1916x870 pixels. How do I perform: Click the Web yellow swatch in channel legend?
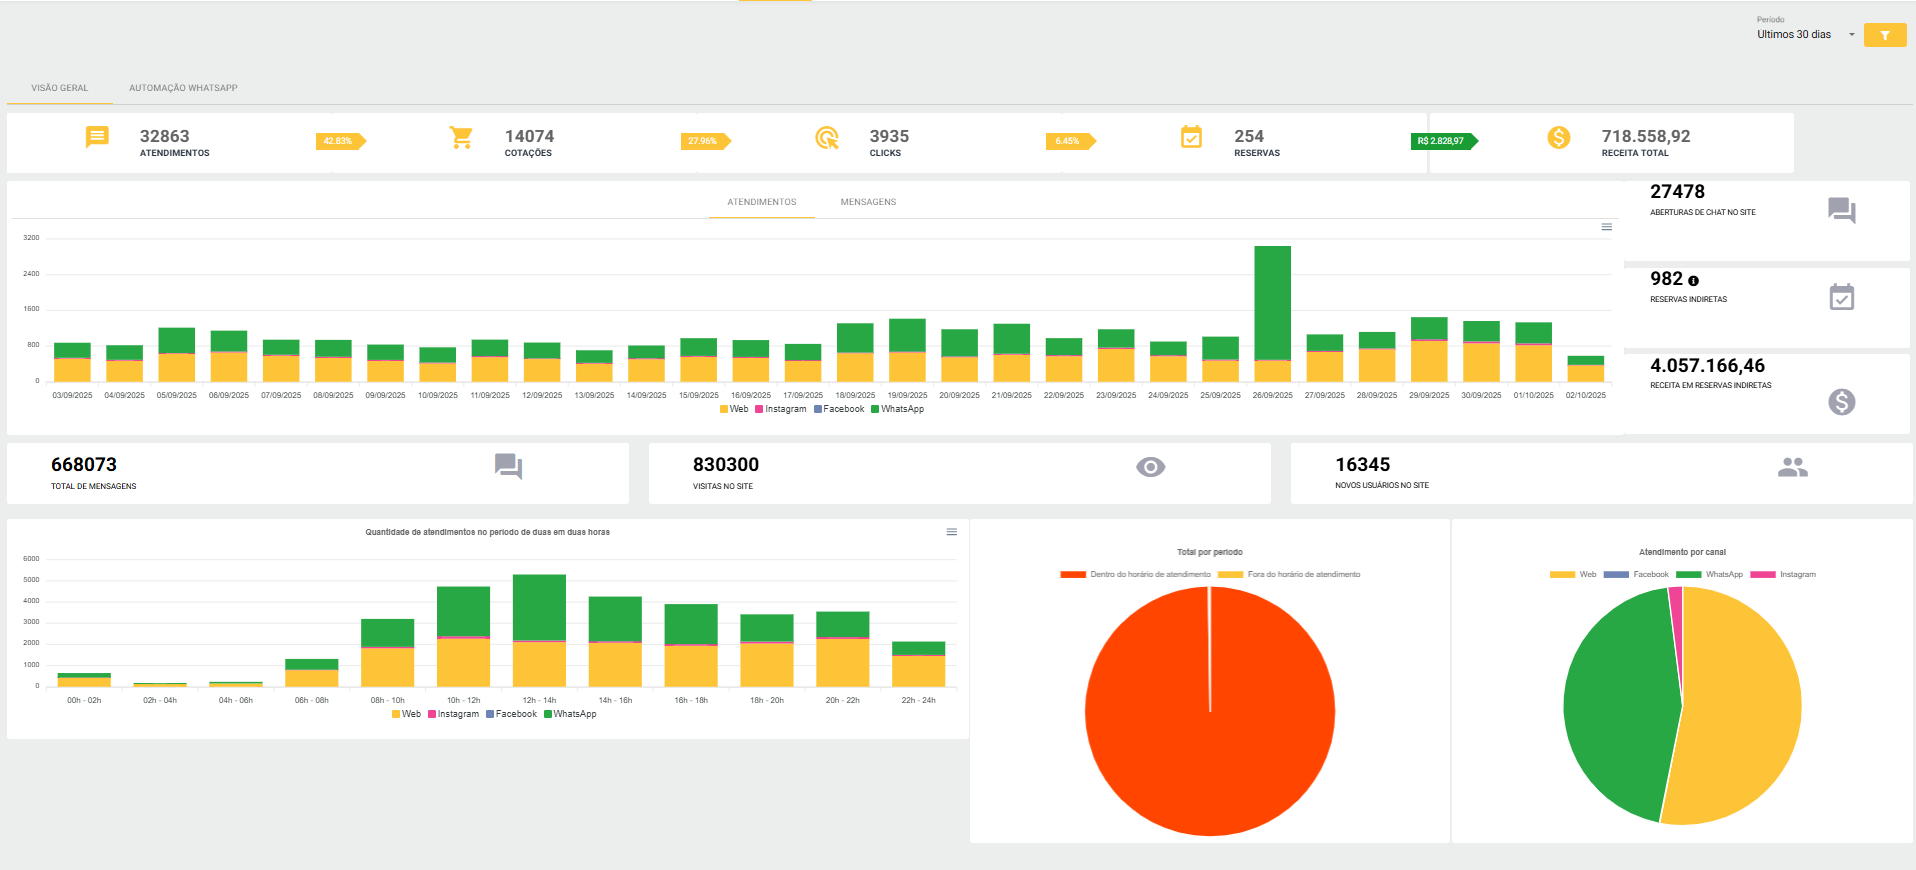click(1562, 575)
